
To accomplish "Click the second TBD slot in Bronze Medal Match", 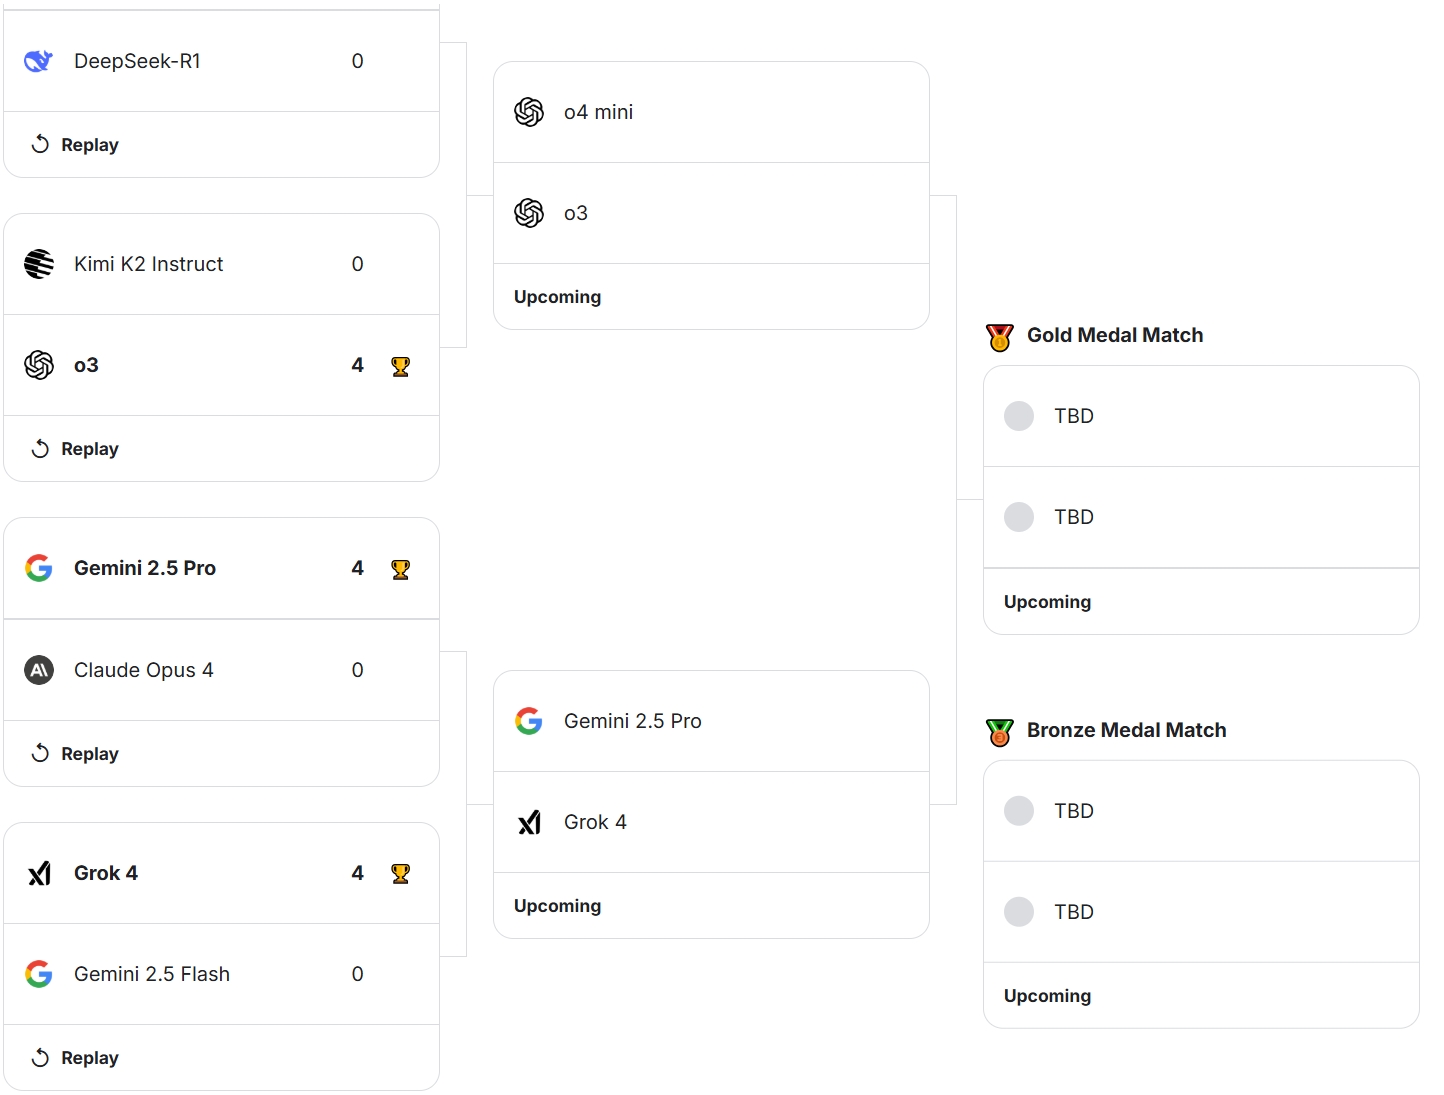I will [x=1073, y=912].
